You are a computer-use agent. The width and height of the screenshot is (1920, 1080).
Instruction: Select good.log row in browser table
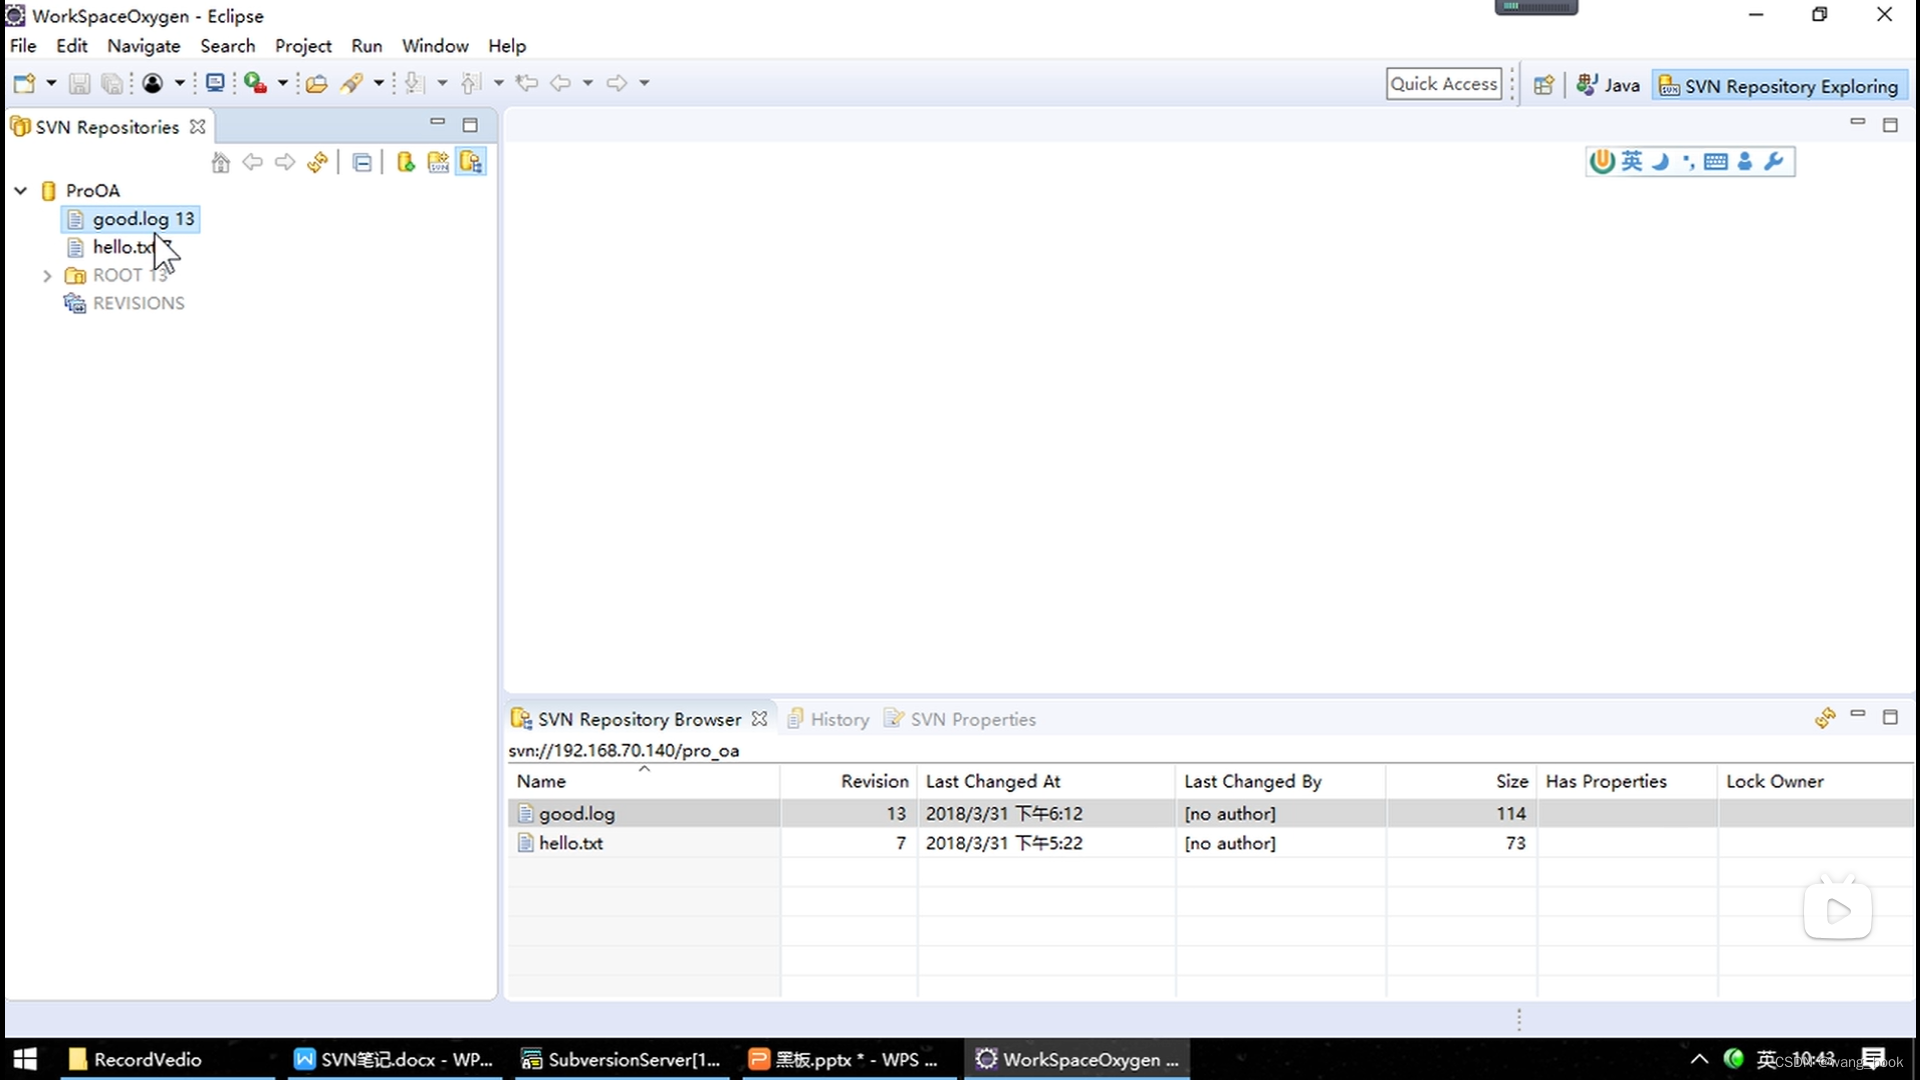[1211, 814]
